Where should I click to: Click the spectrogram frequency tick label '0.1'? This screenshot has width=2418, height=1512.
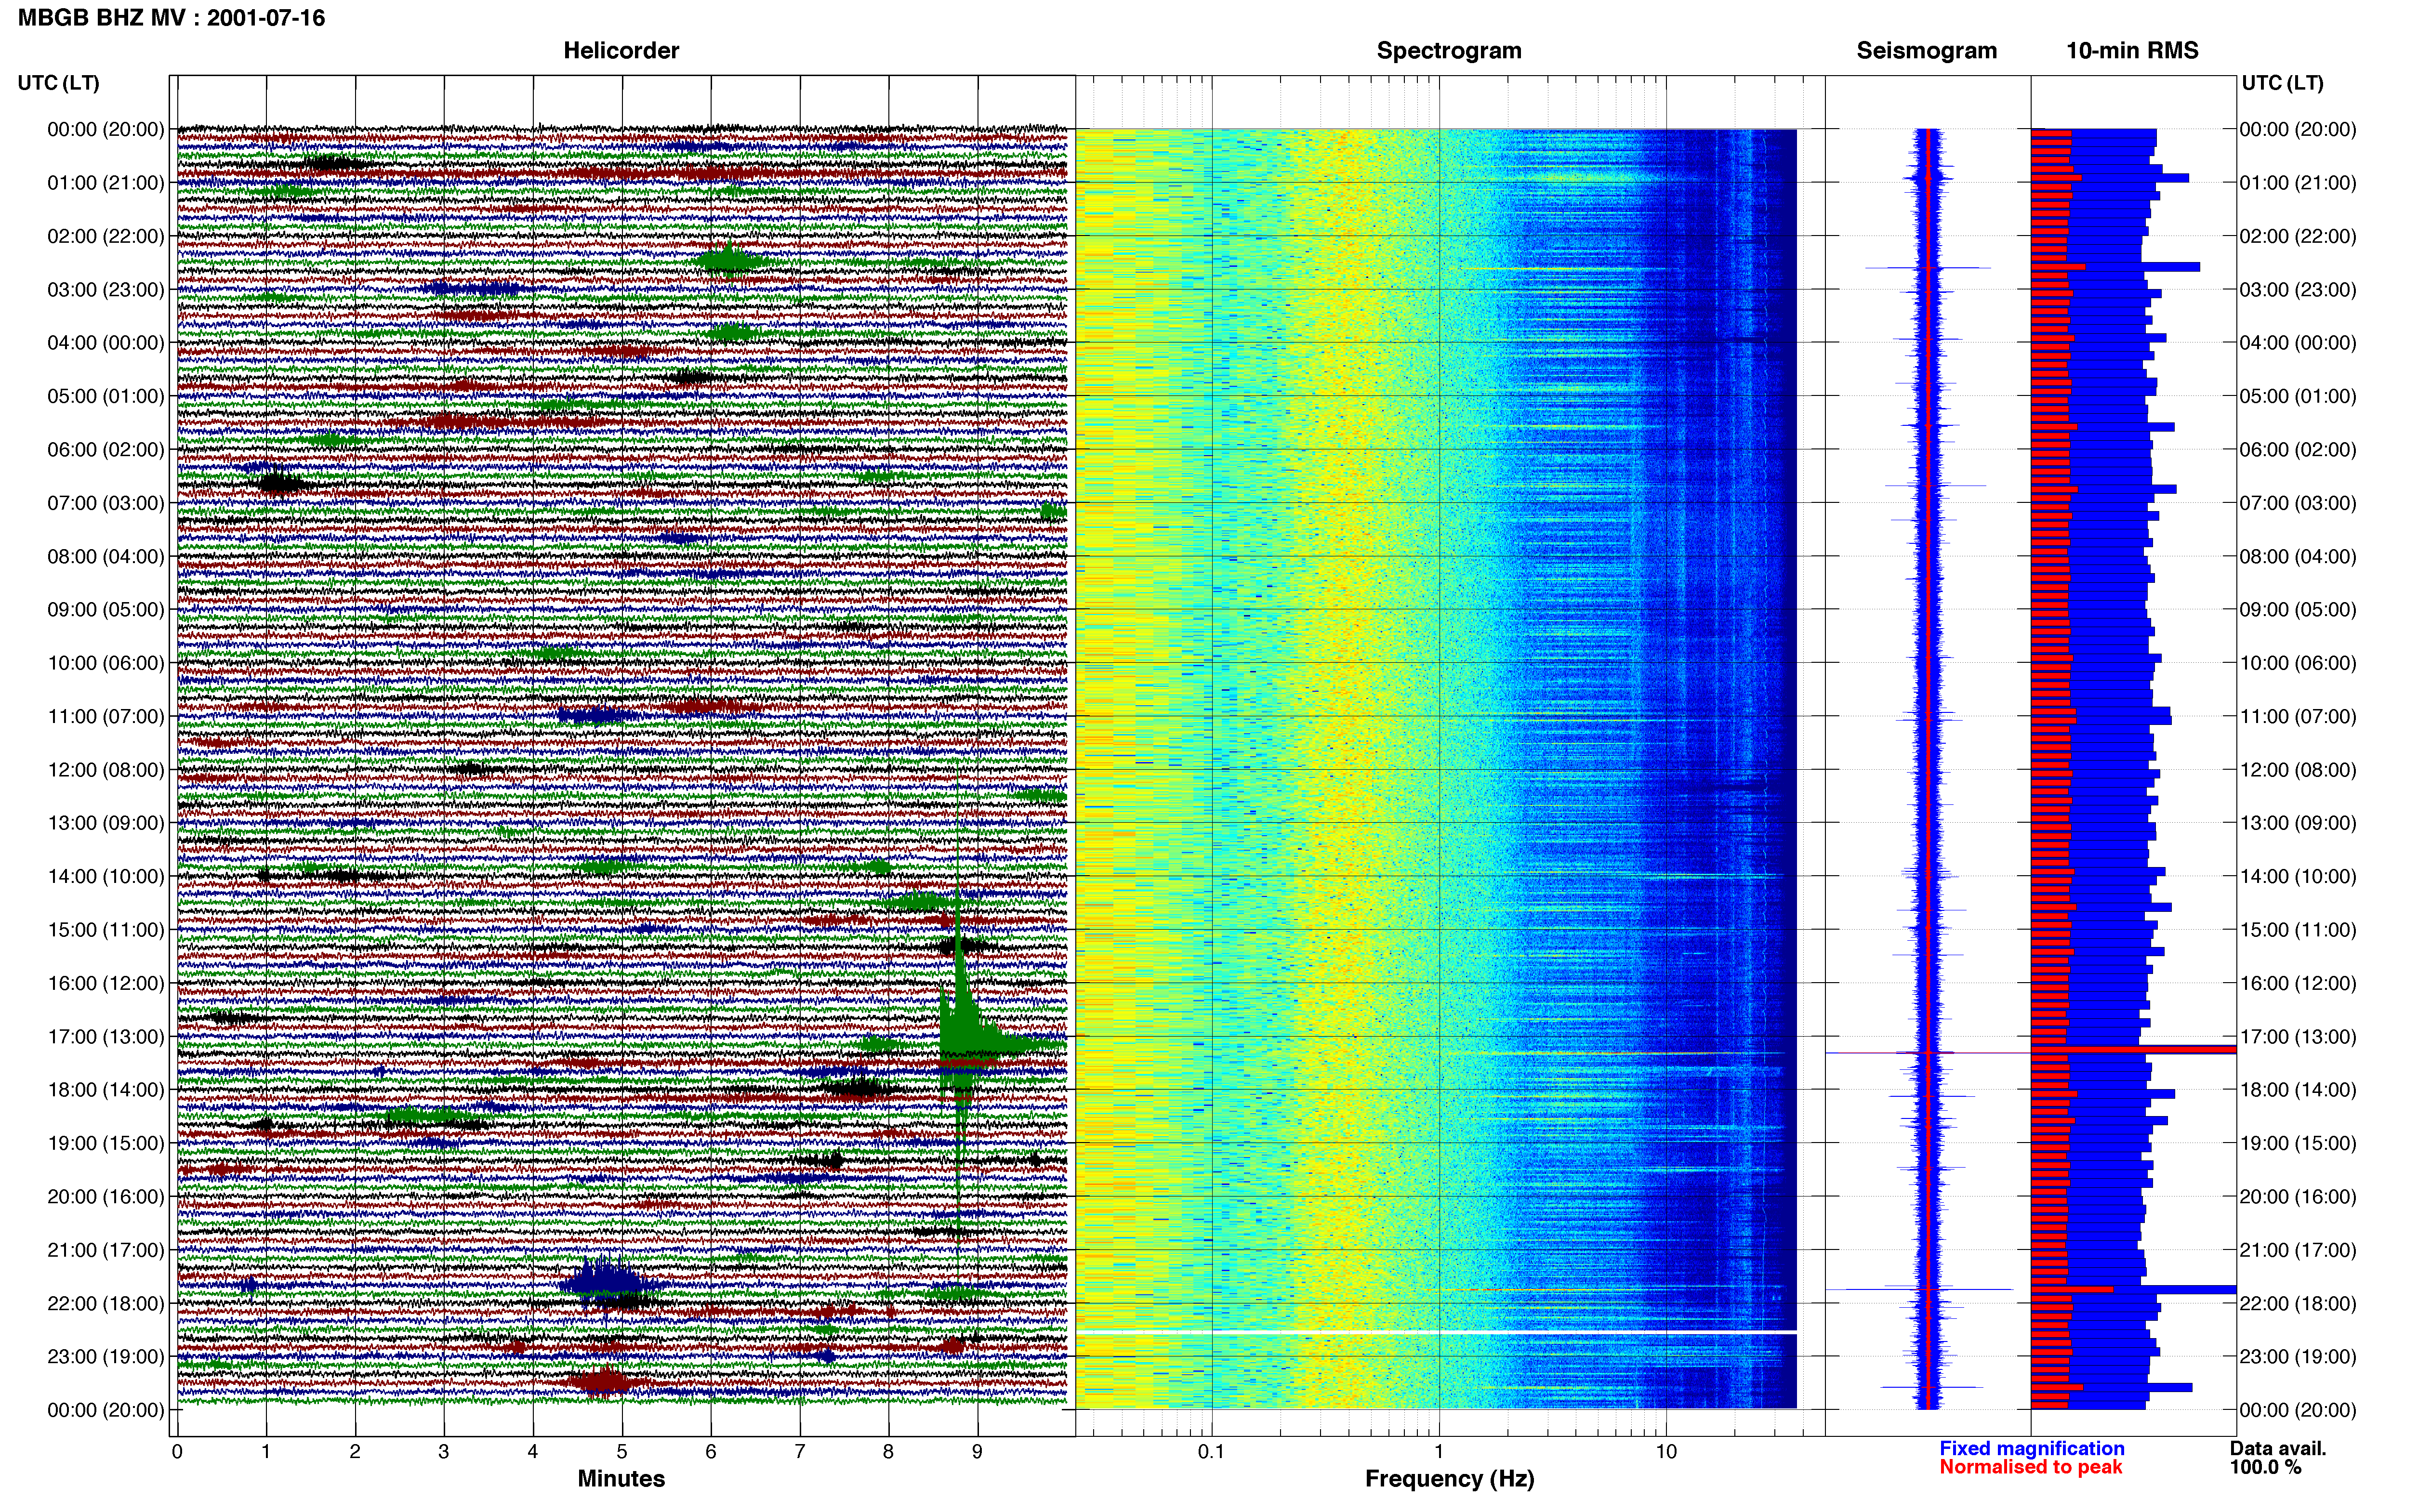point(1211,1451)
